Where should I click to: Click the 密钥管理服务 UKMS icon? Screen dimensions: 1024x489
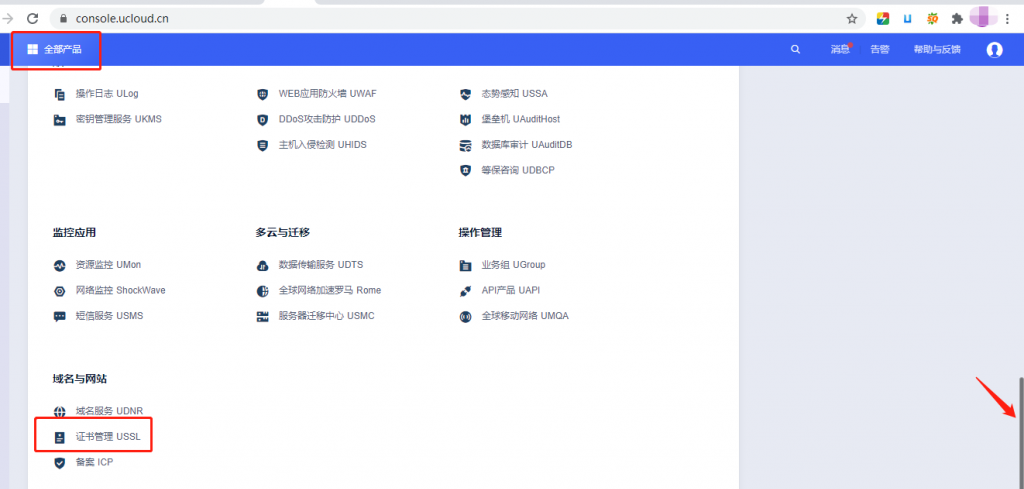(x=59, y=119)
